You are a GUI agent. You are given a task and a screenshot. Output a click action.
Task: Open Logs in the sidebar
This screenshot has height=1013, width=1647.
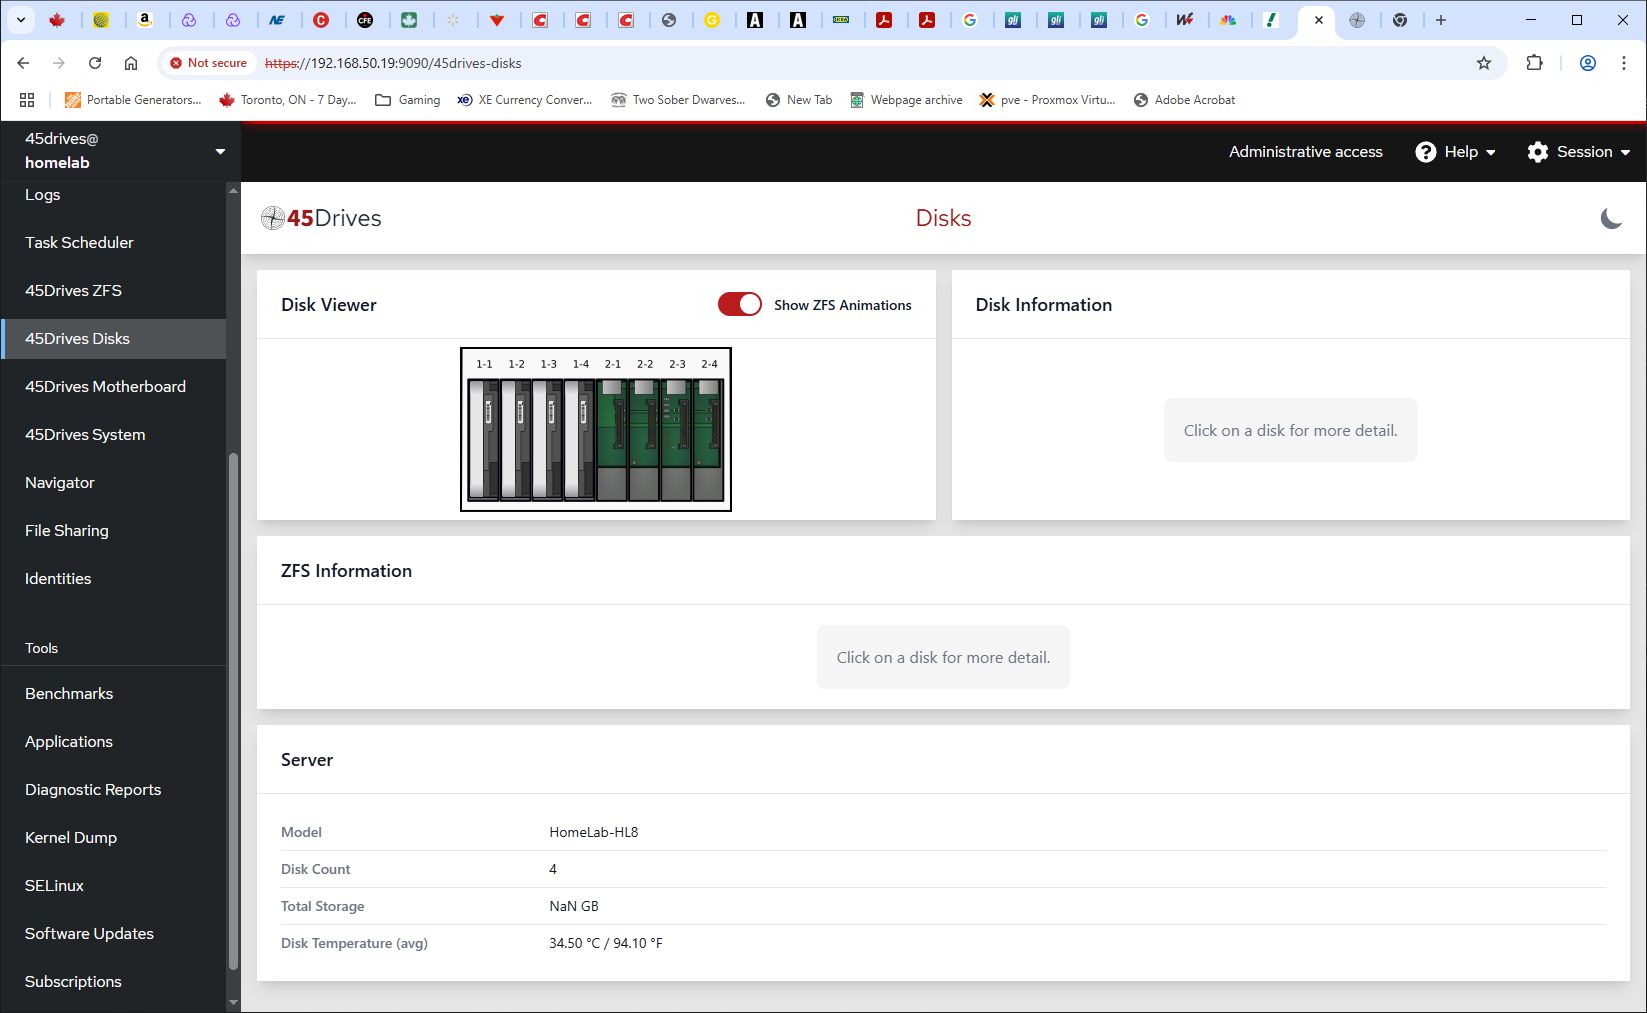tap(113, 195)
